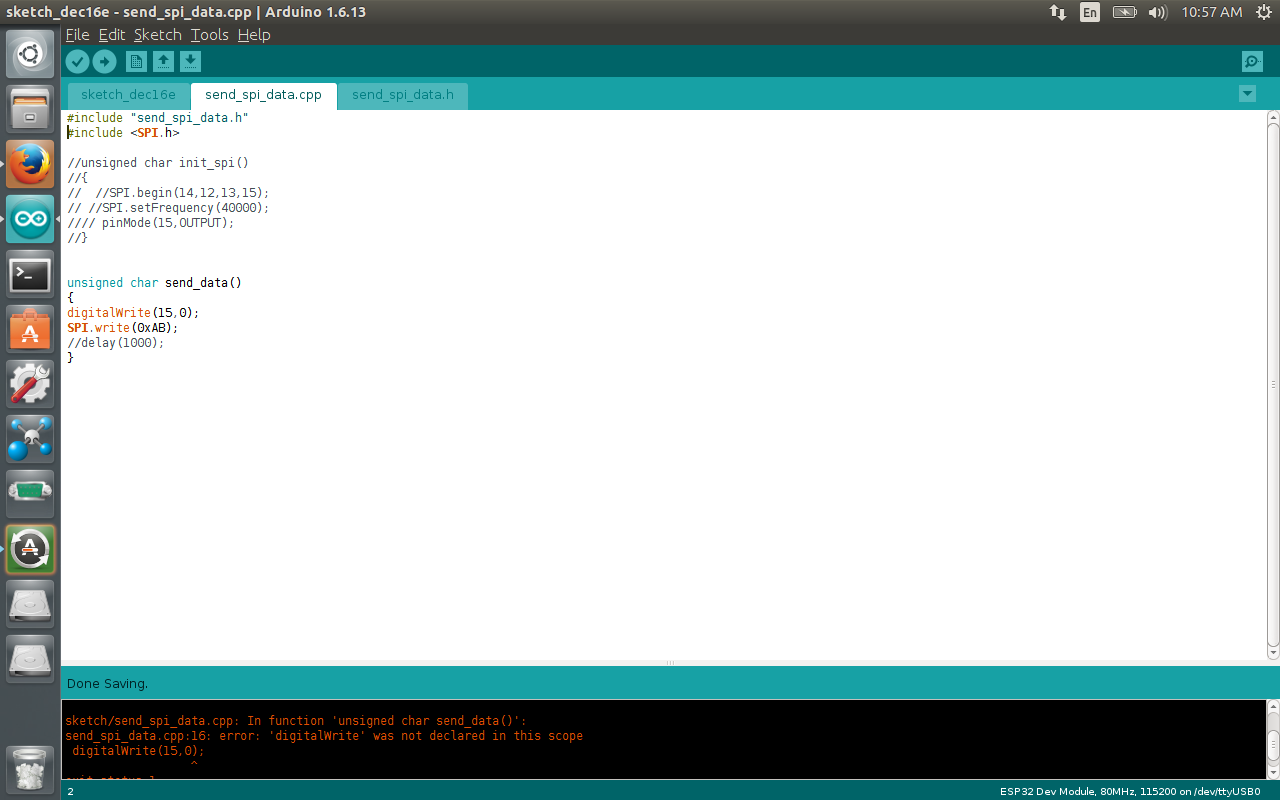Click the Upload arrow toolbar button
The height and width of the screenshot is (800, 1280).
click(x=104, y=62)
